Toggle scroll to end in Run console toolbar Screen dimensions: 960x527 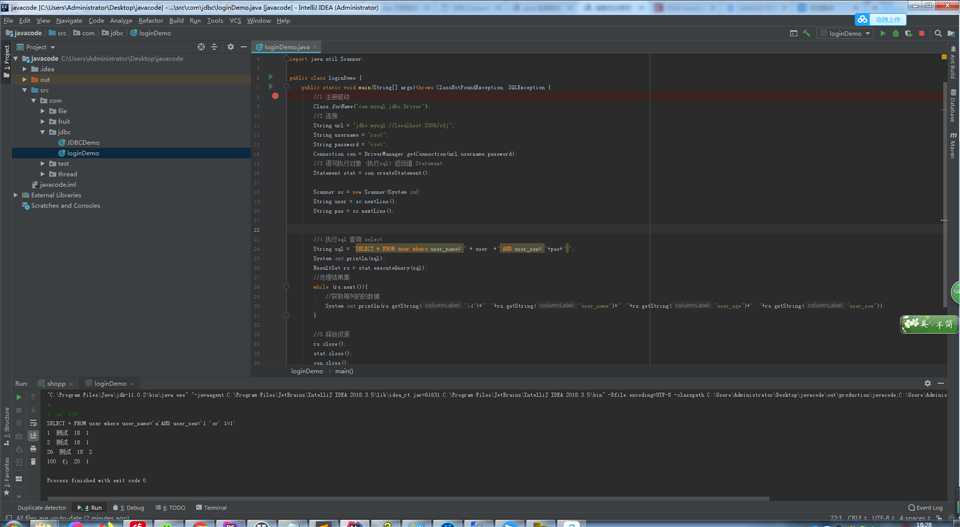[x=33, y=436]
